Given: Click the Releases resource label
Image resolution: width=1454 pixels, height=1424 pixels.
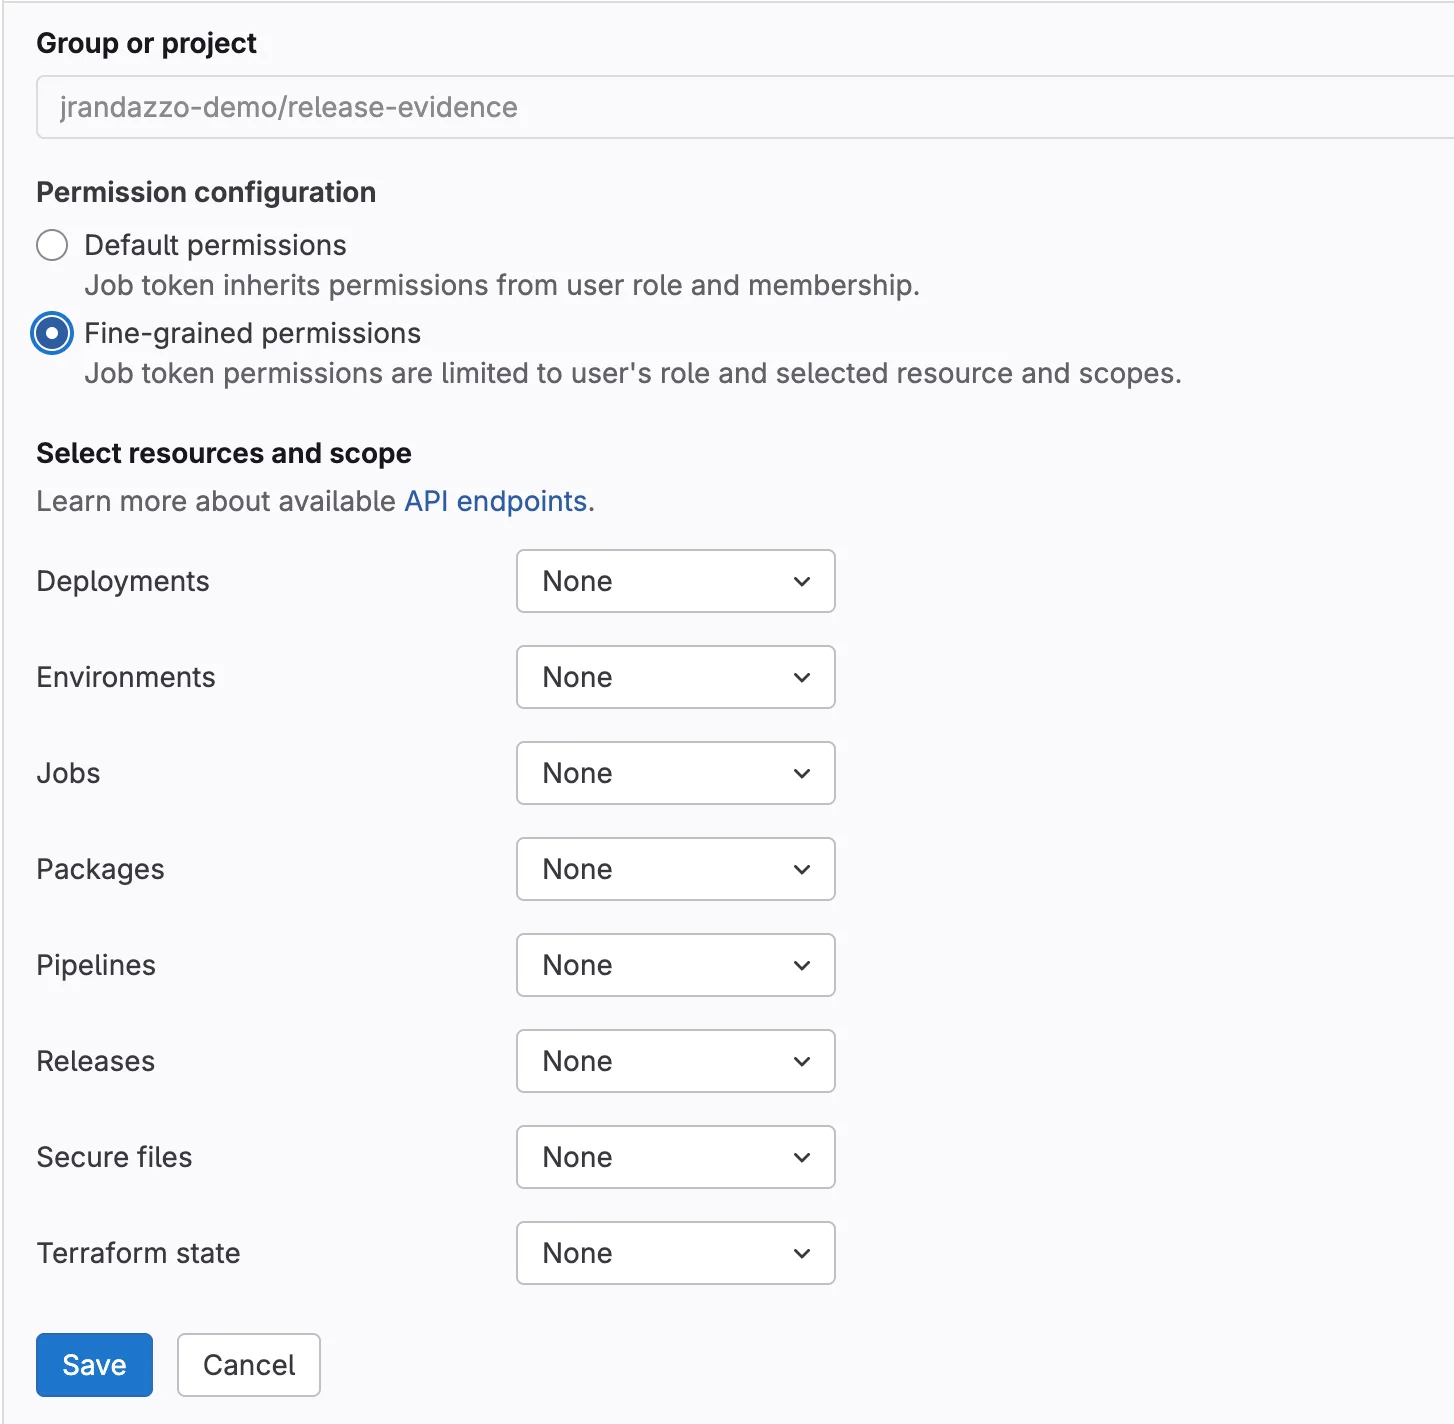Looking at the screenshot, I should click(x=95, y=1061).
